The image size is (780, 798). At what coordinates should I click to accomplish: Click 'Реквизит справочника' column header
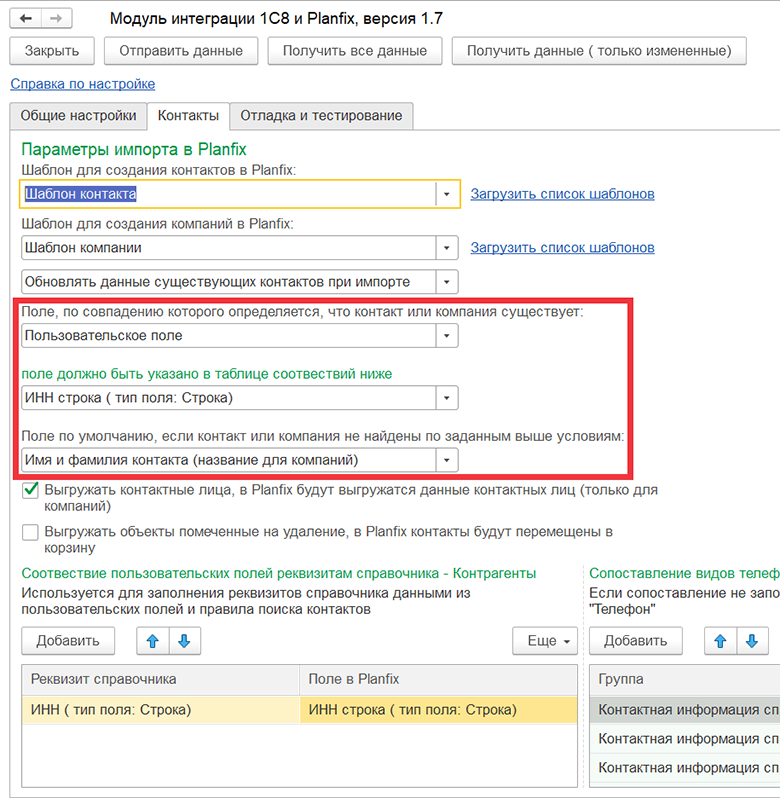[x=160, y=680]
